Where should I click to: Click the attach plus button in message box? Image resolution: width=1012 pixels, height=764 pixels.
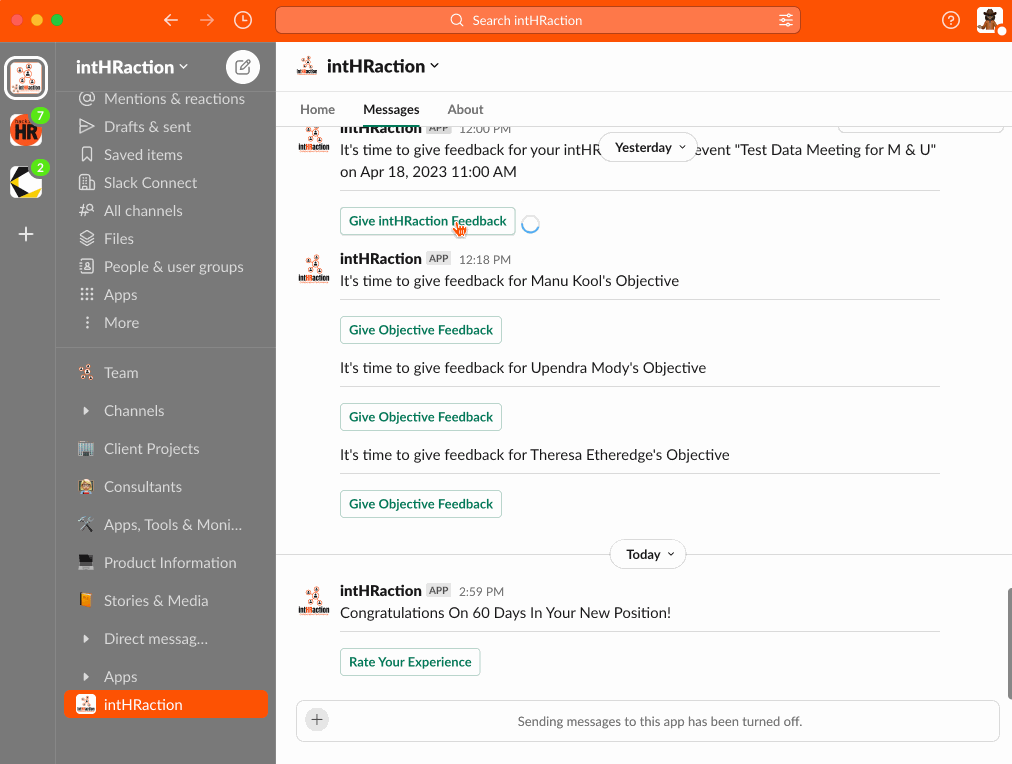tap(317, 719)
